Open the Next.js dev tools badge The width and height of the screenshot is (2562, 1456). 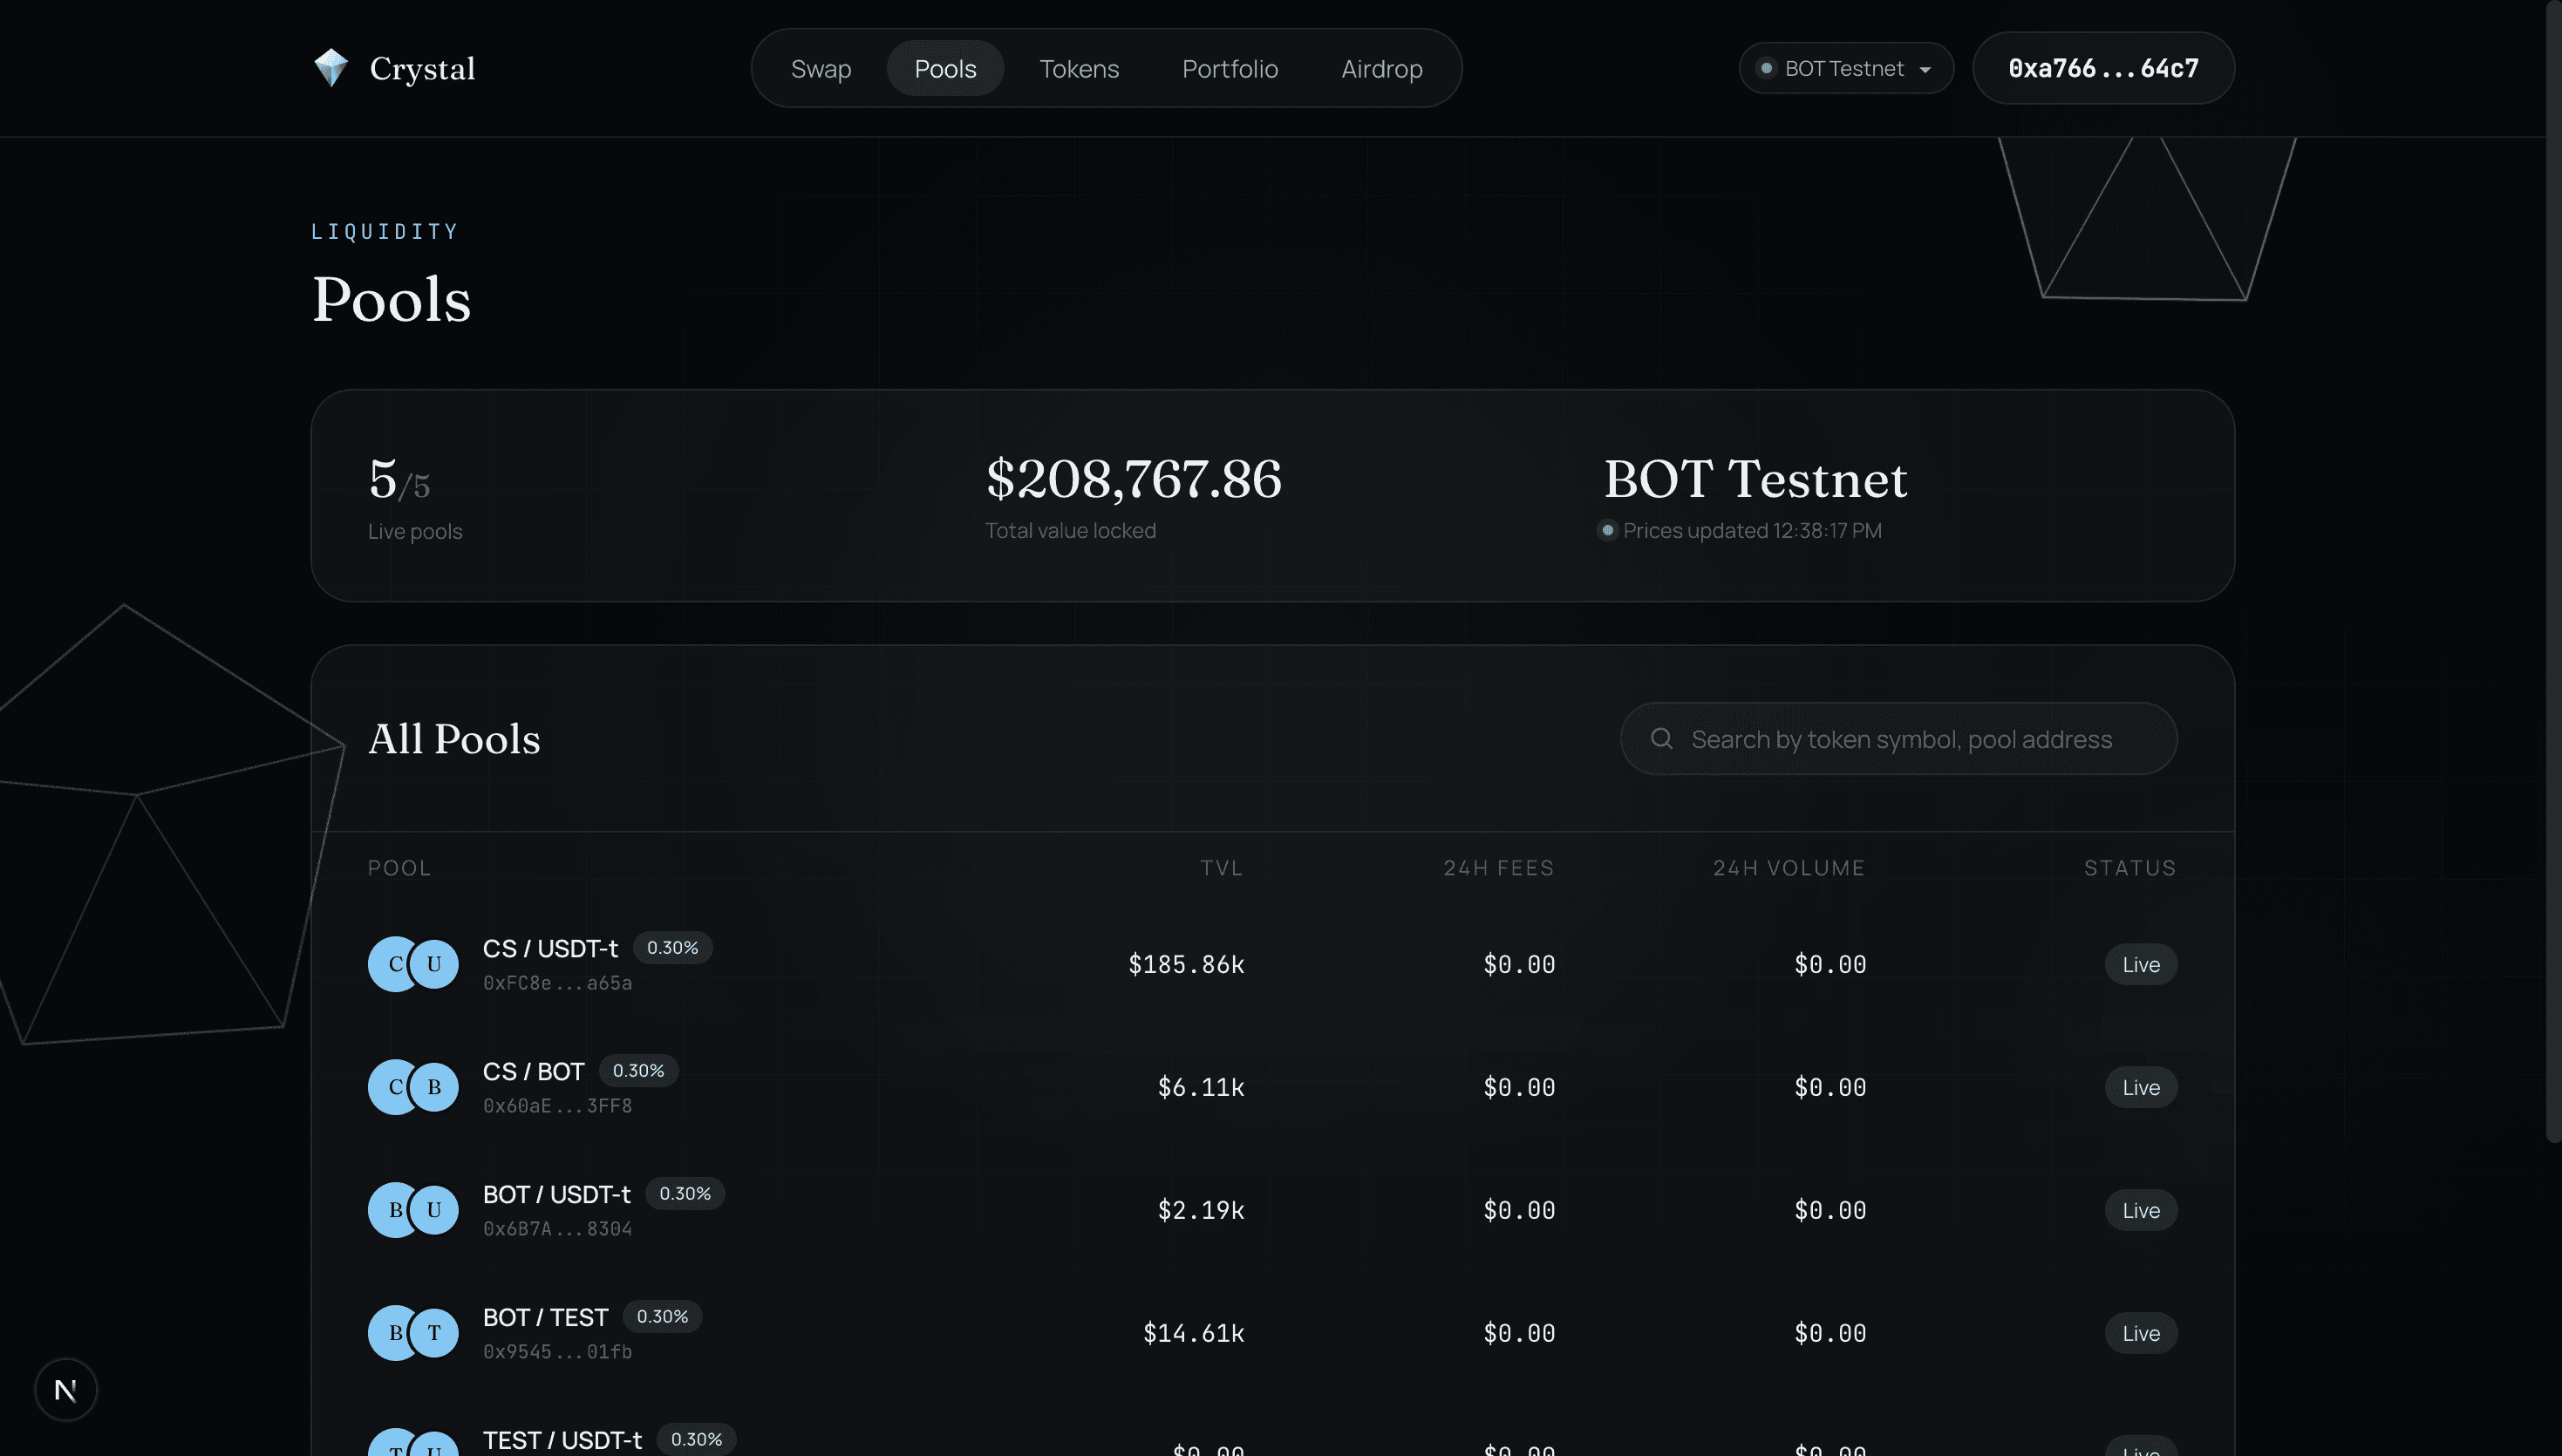point(66,1389)
